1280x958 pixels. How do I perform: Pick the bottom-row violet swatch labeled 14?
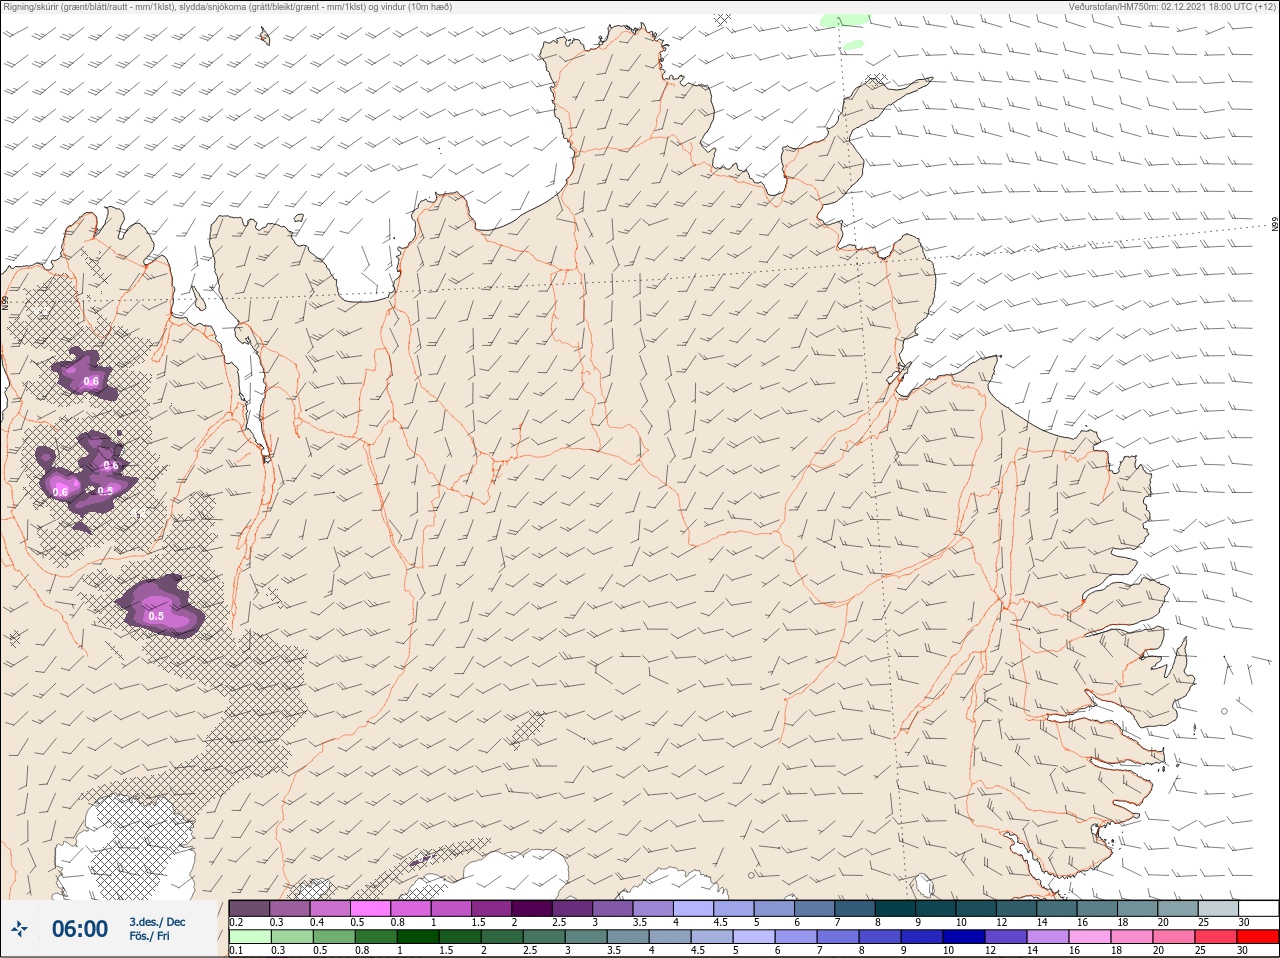[1049, 937]
